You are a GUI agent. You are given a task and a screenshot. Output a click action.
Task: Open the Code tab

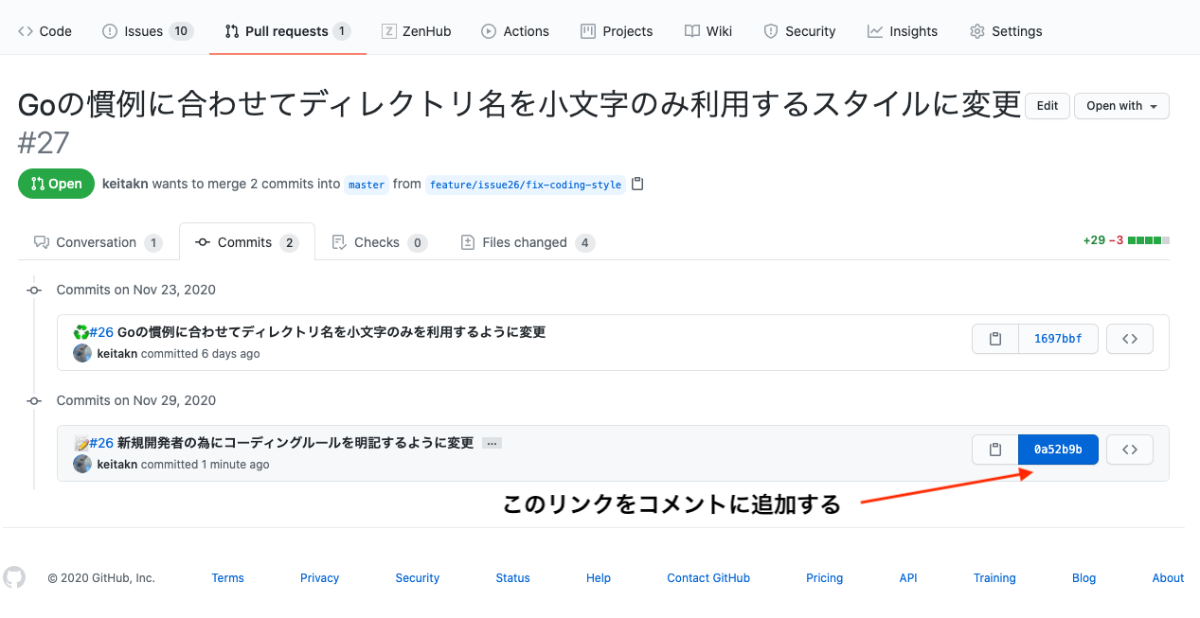45,31
